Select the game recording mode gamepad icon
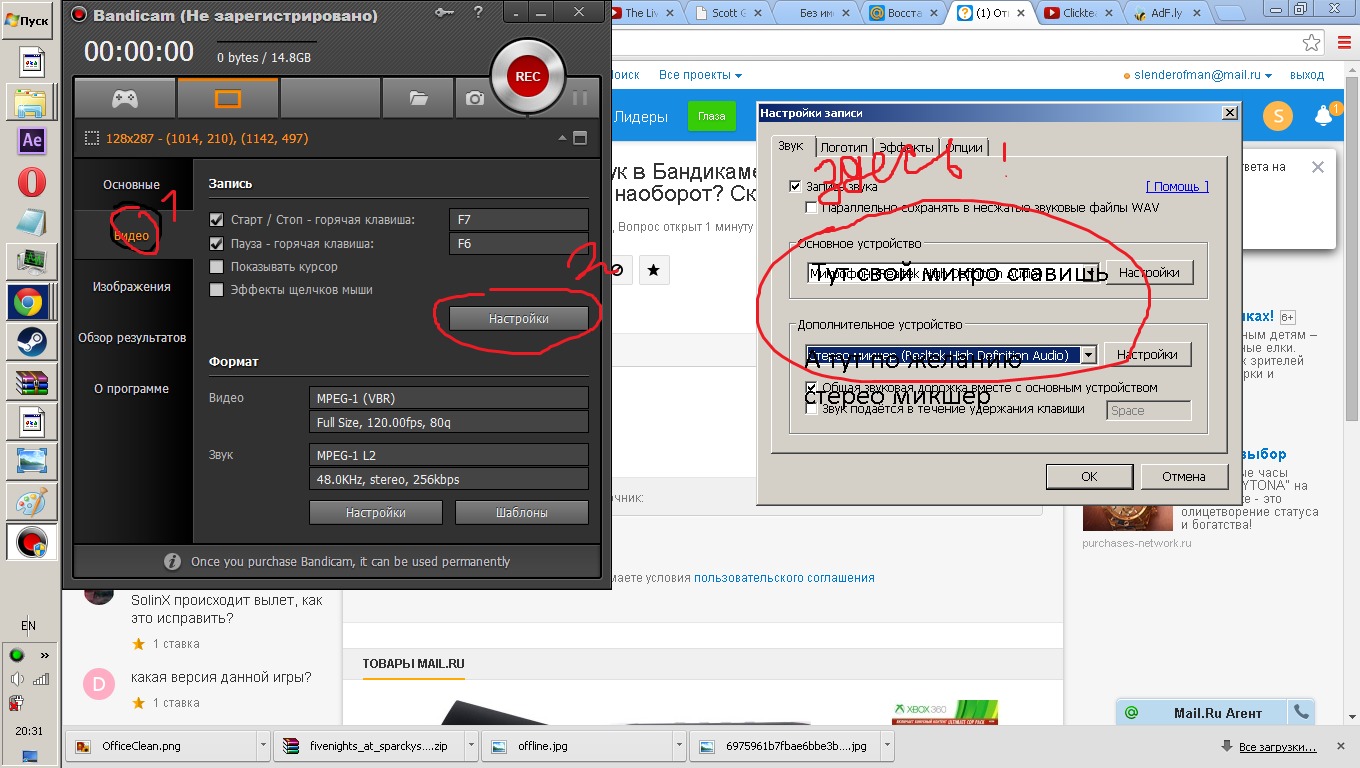Image resolution: width=1360 pixels, height=768 pixels. coord(125,98)
